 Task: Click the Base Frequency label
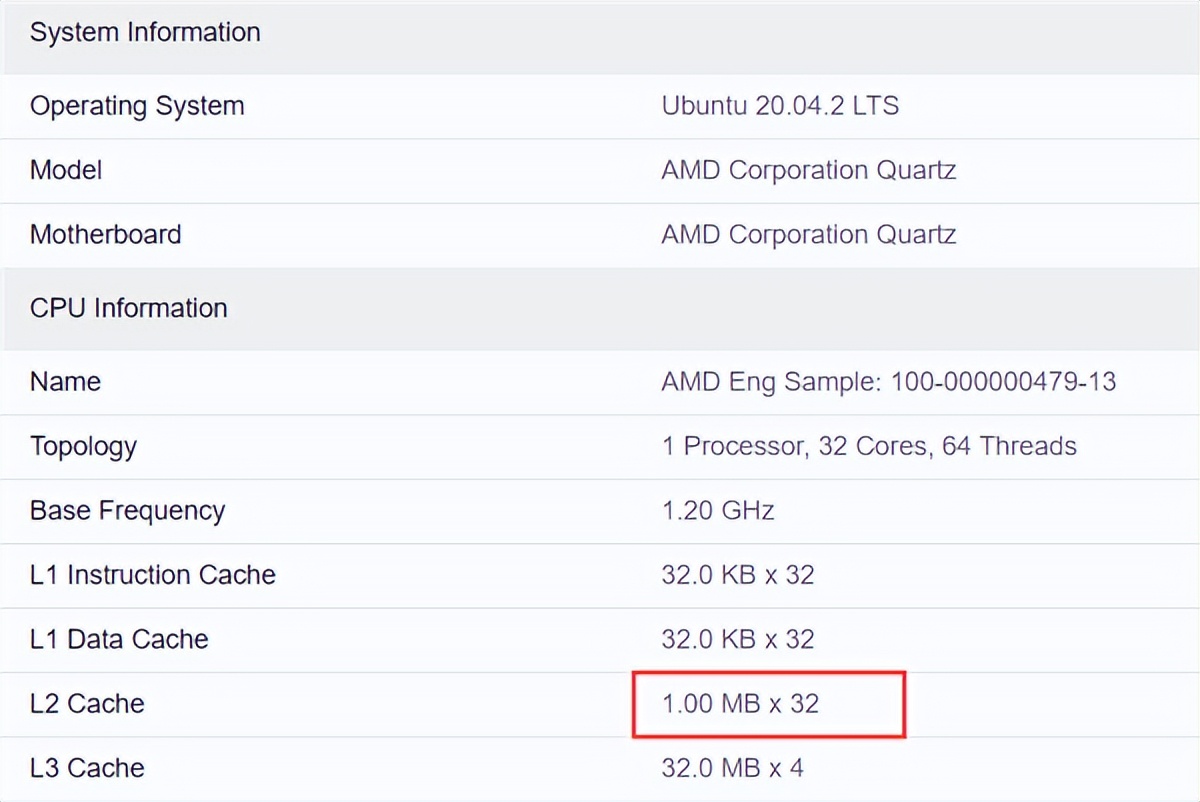pyautogui.click(x=127, y=510)
